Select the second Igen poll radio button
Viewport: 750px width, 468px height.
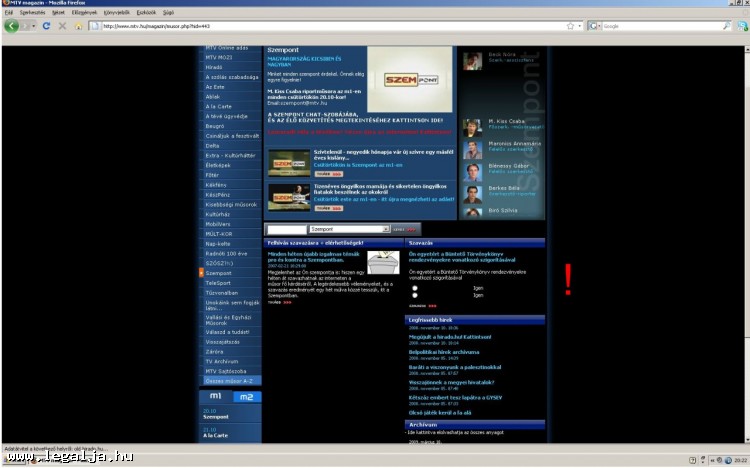[415, 296]
